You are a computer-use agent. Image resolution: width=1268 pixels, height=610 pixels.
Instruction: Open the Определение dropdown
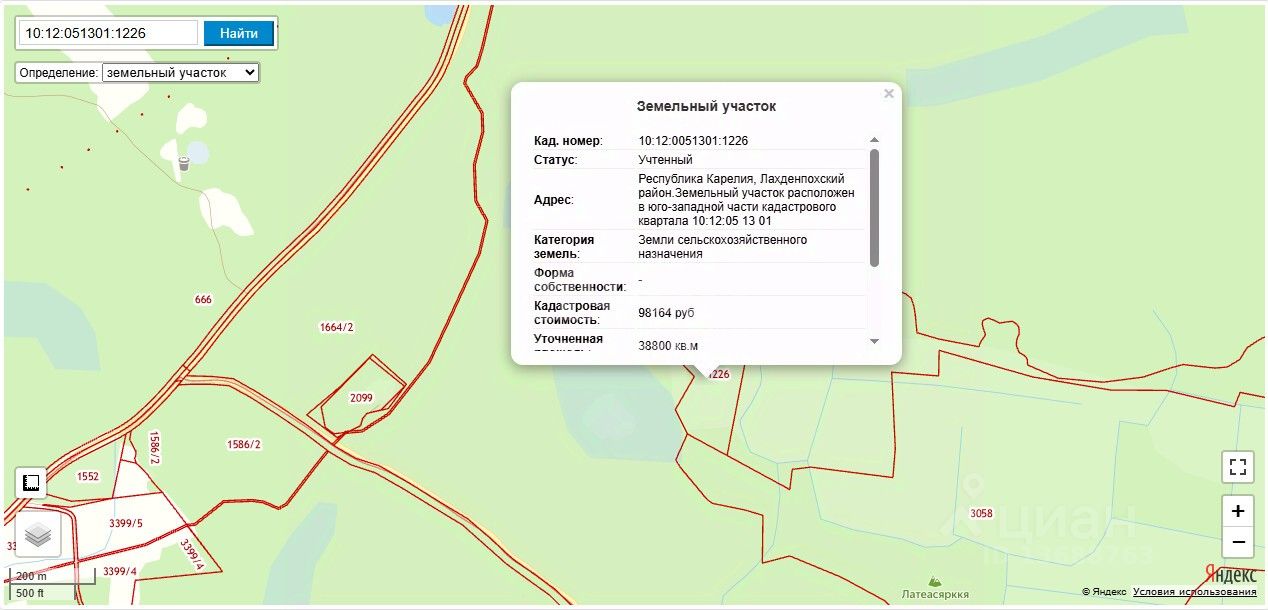180,73
